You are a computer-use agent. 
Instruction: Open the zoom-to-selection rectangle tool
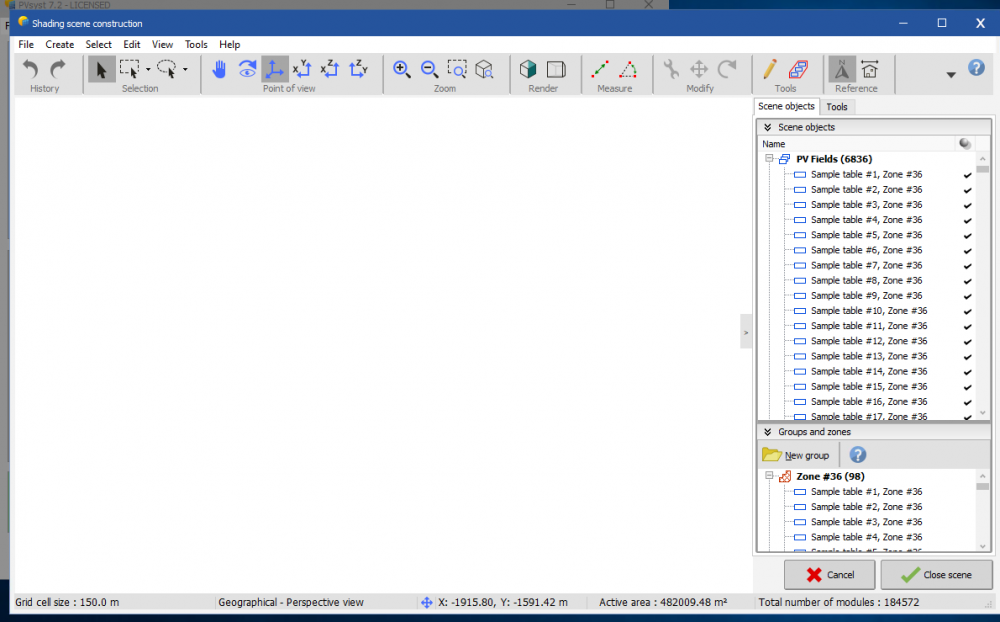pos(457,69)
